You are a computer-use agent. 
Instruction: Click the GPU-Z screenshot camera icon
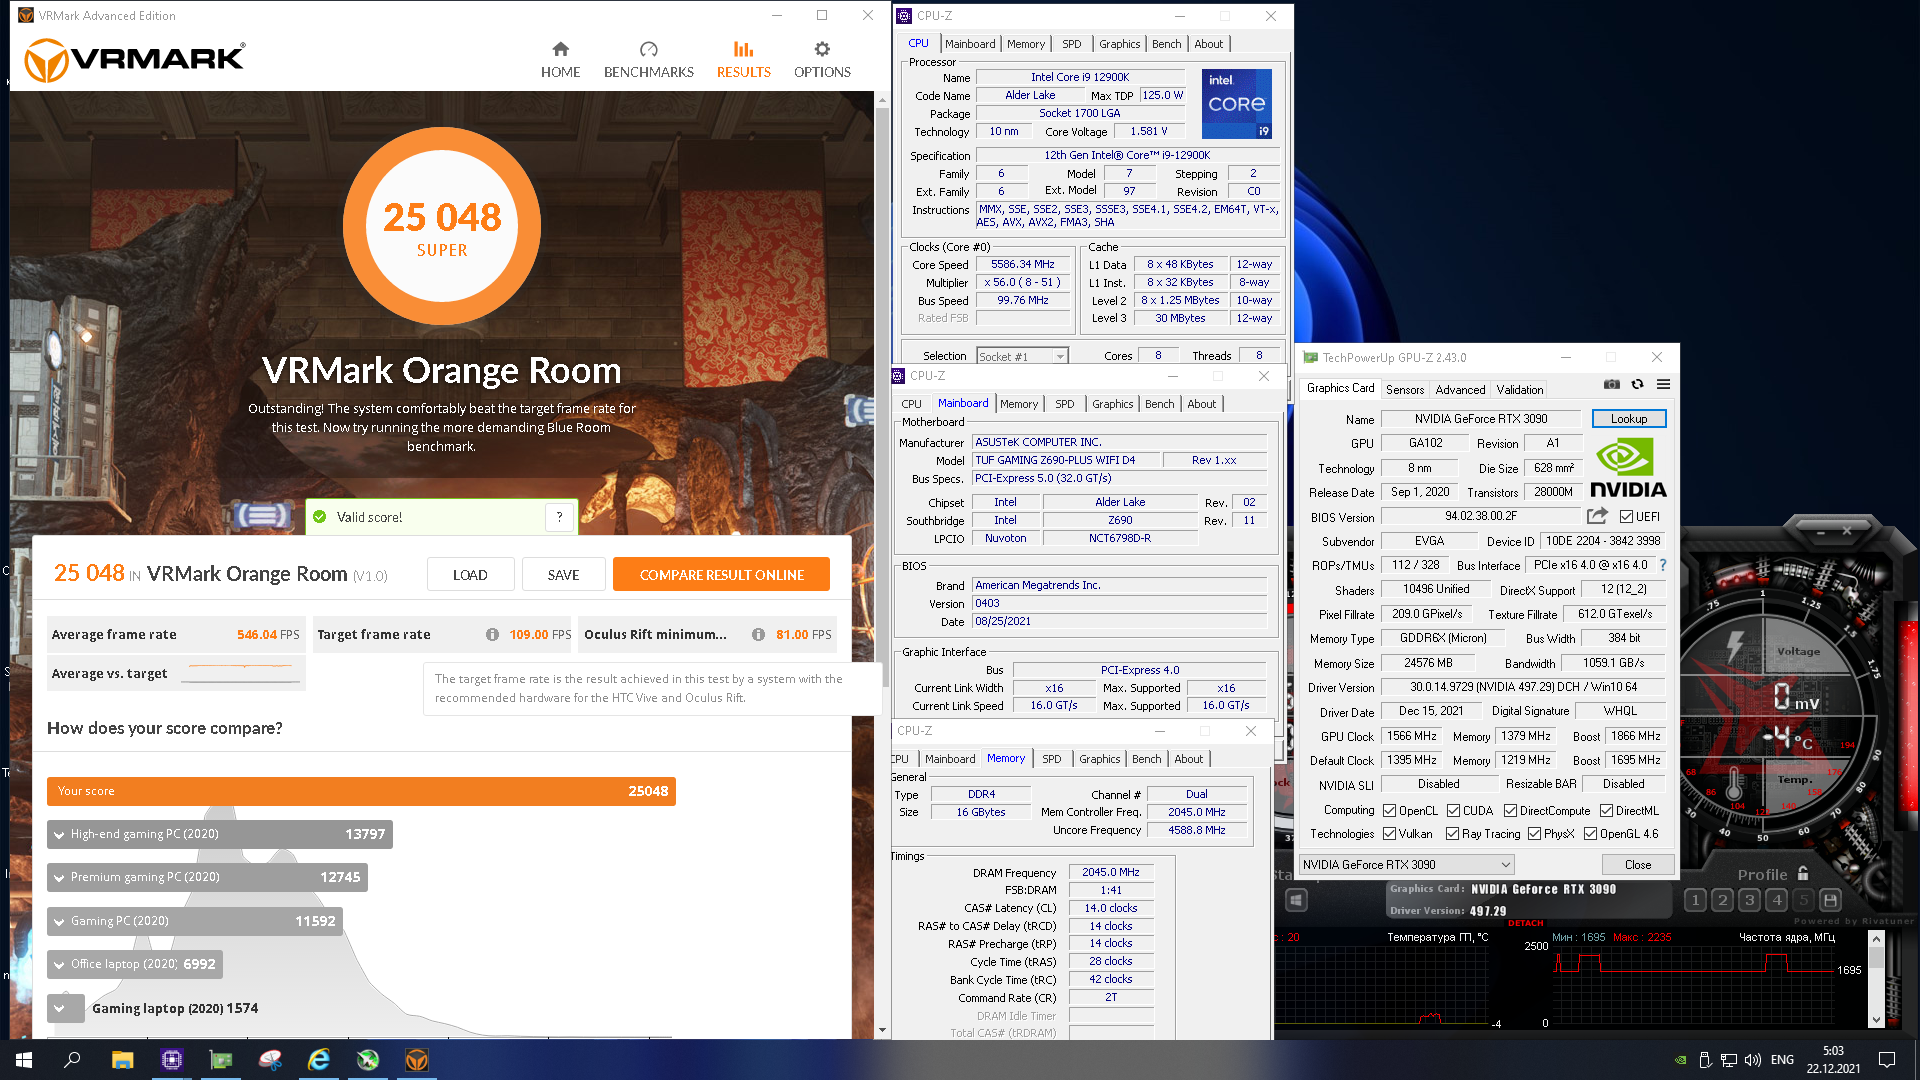1611,384
